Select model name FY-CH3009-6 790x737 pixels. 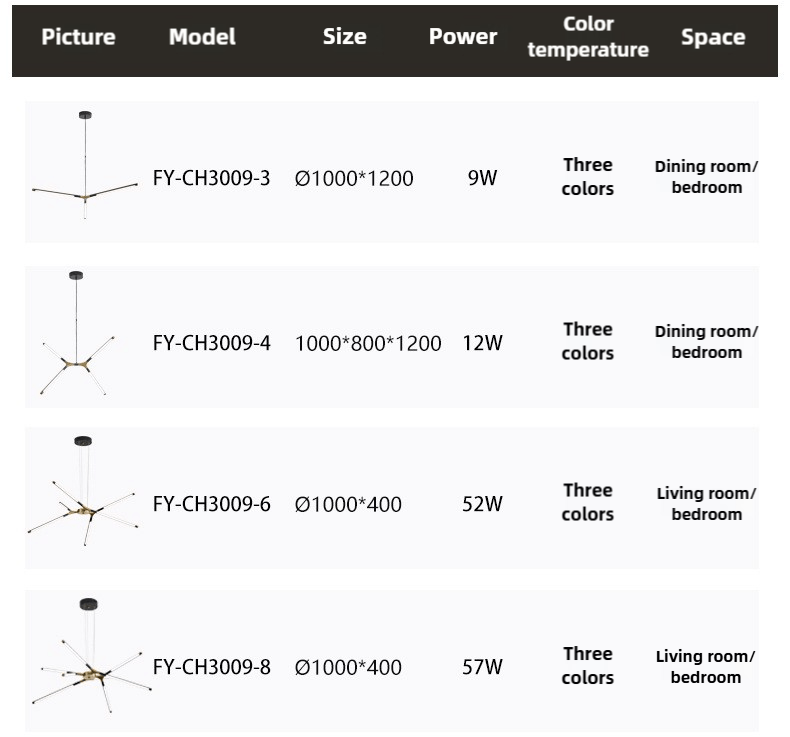(211, 504)
